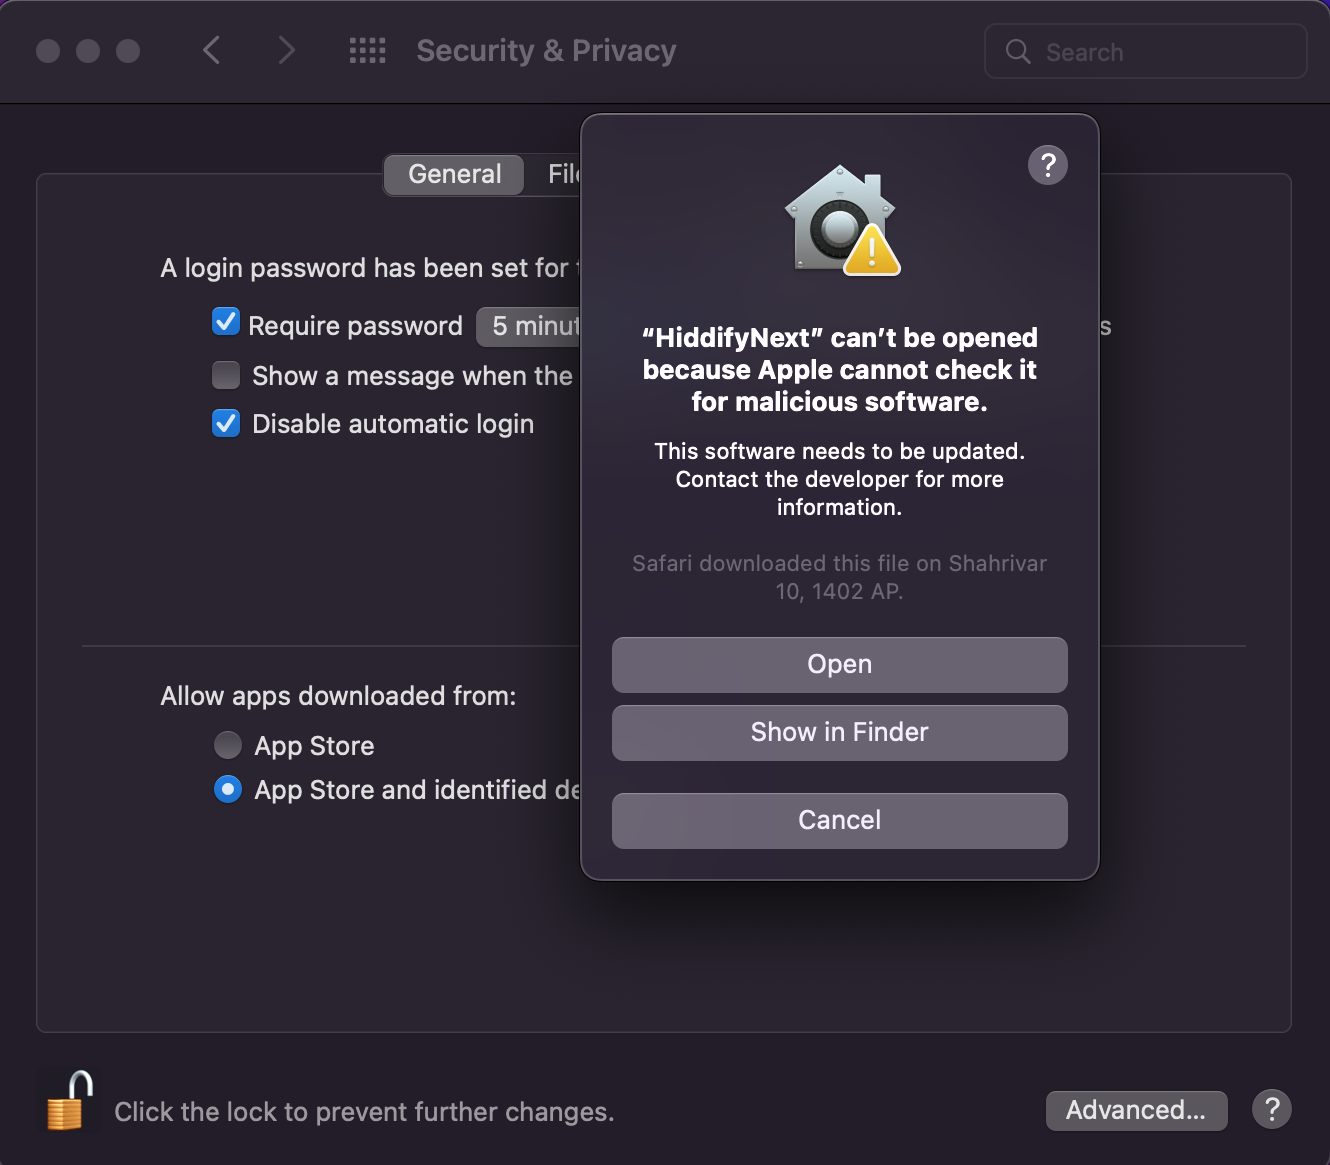Viewport: 1330px width, 1165px height.
Task: Open HiddifyNext despite the warning
Action: click(840, 664)
